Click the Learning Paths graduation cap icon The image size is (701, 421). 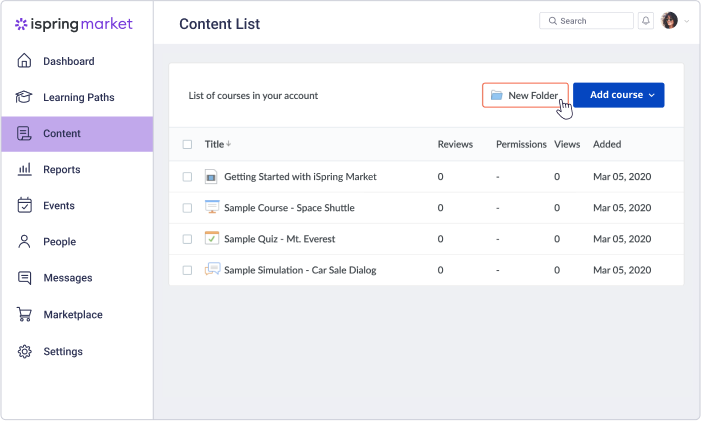pos(24,97)
